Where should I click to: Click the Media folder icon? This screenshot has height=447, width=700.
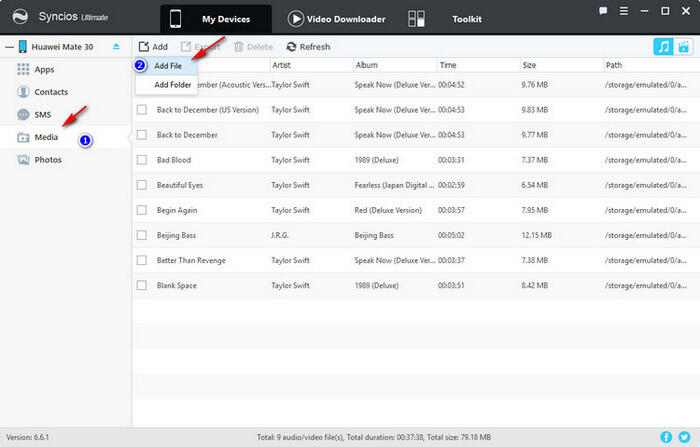tap(23, 138)
